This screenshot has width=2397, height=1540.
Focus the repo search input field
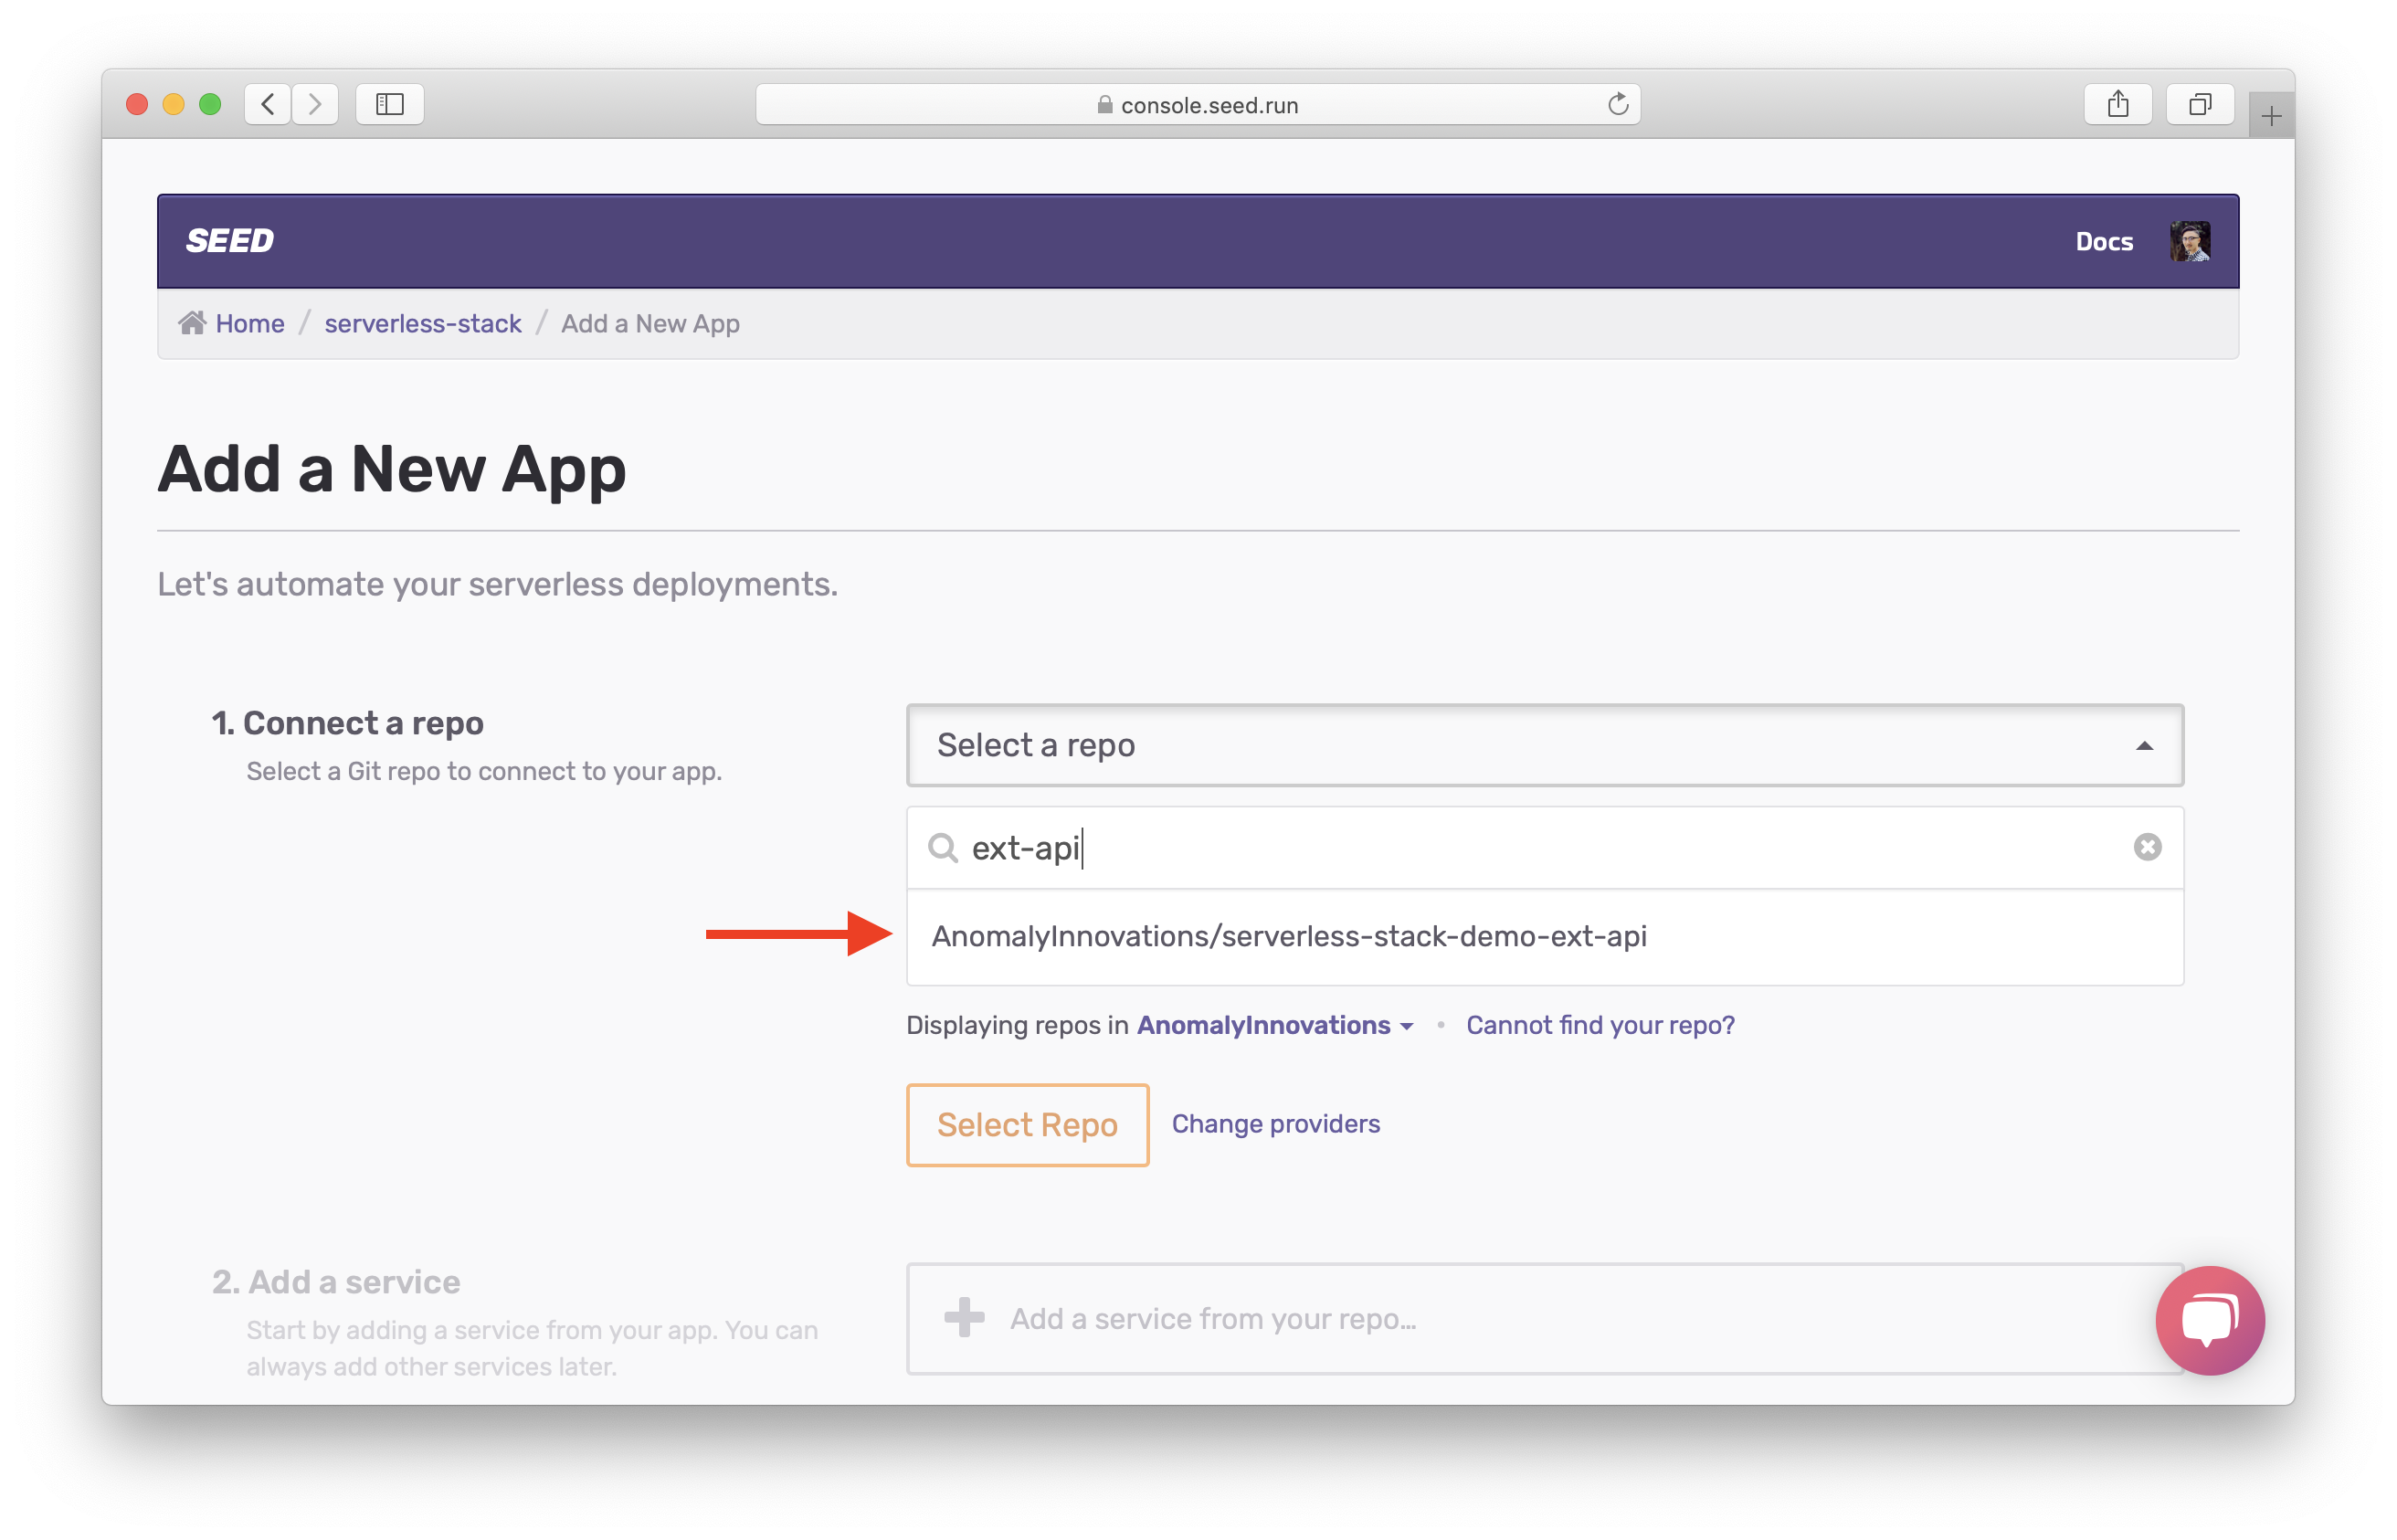click(1500, 847)
